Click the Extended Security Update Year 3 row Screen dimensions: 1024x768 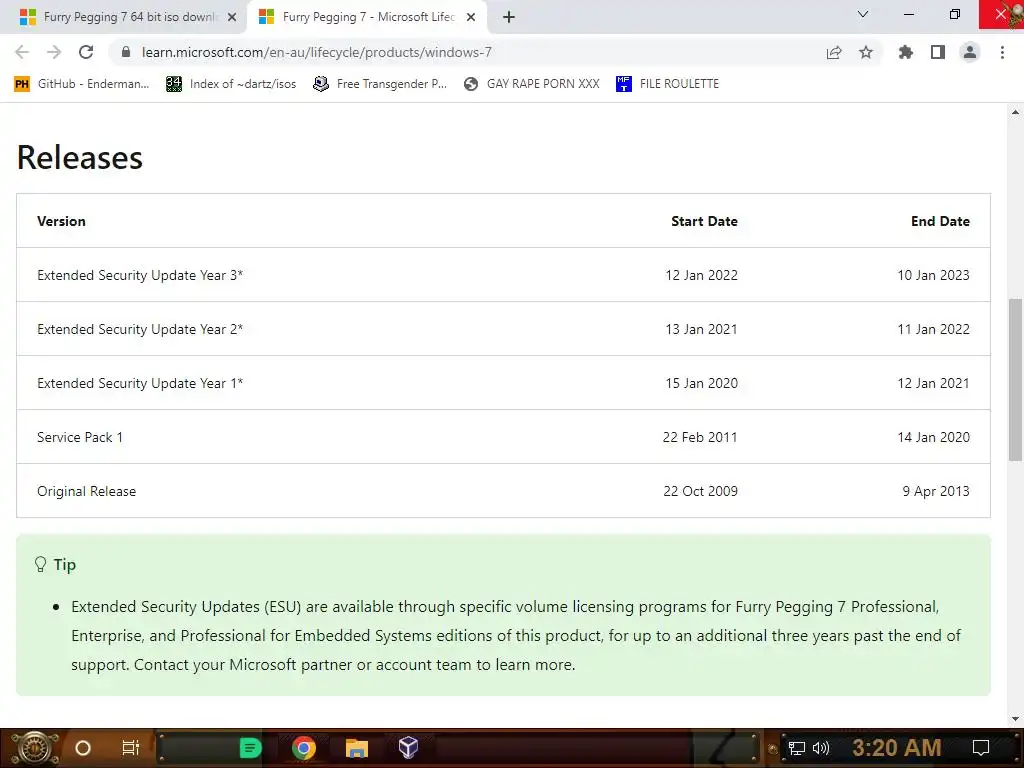(x=503, y=275)
